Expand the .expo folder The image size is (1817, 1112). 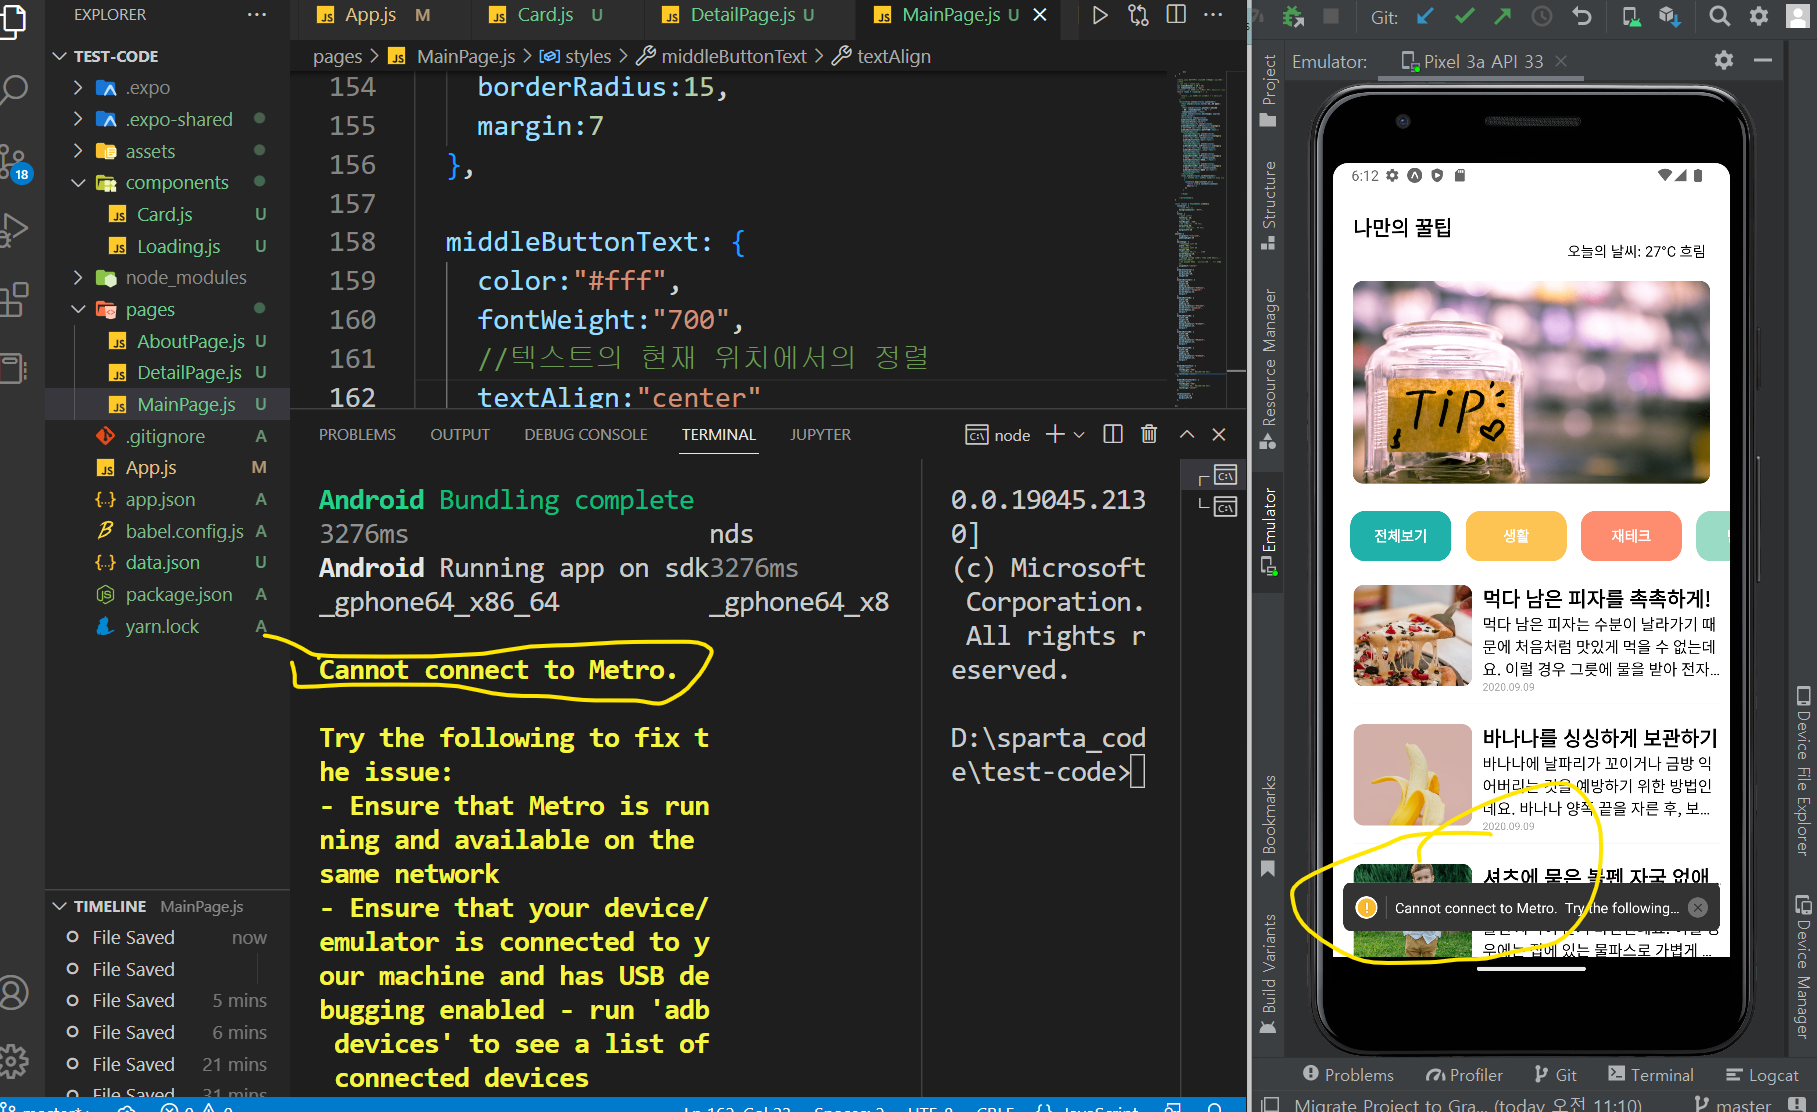tap(78, 88)
